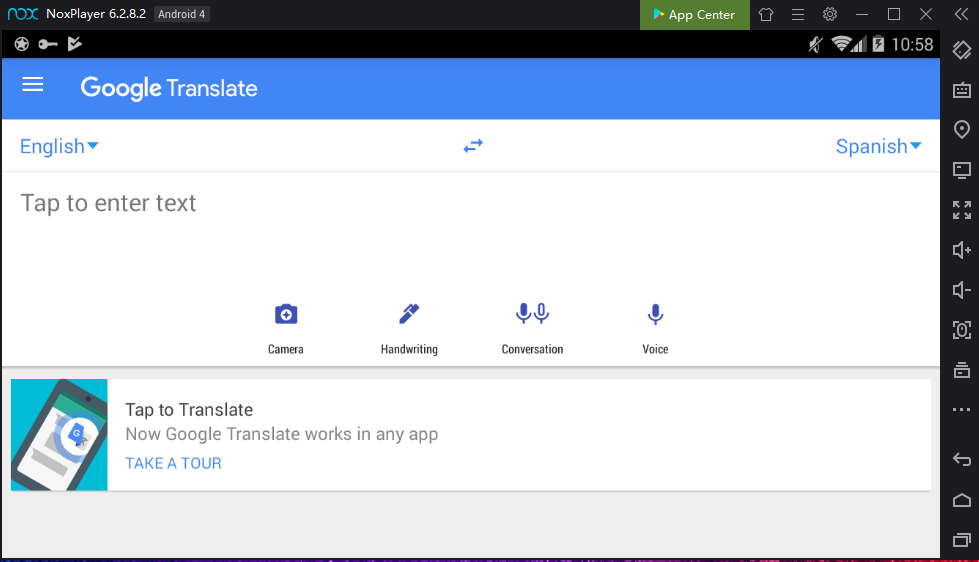979x562 pixels.
Task: Click the rotate diamond icon atop sidebar
Action: tap(962, 50)
